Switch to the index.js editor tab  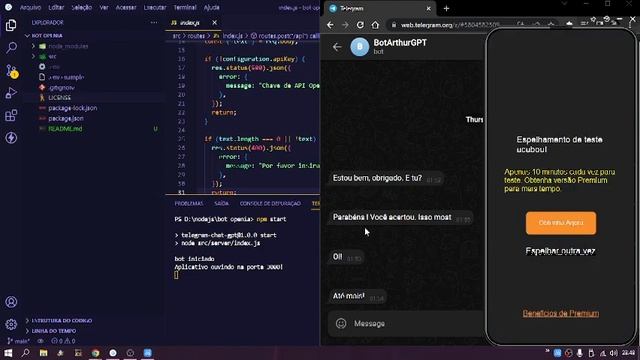(x=190, y=23)
